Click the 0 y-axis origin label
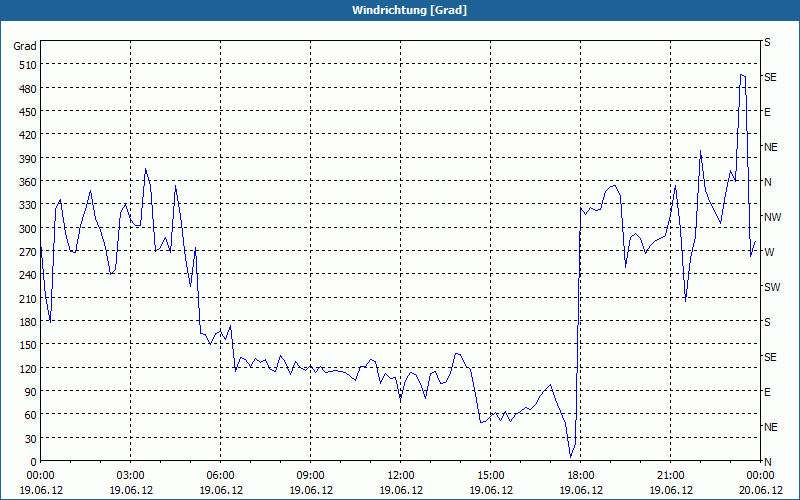800x500 pixels. [34, 462]
